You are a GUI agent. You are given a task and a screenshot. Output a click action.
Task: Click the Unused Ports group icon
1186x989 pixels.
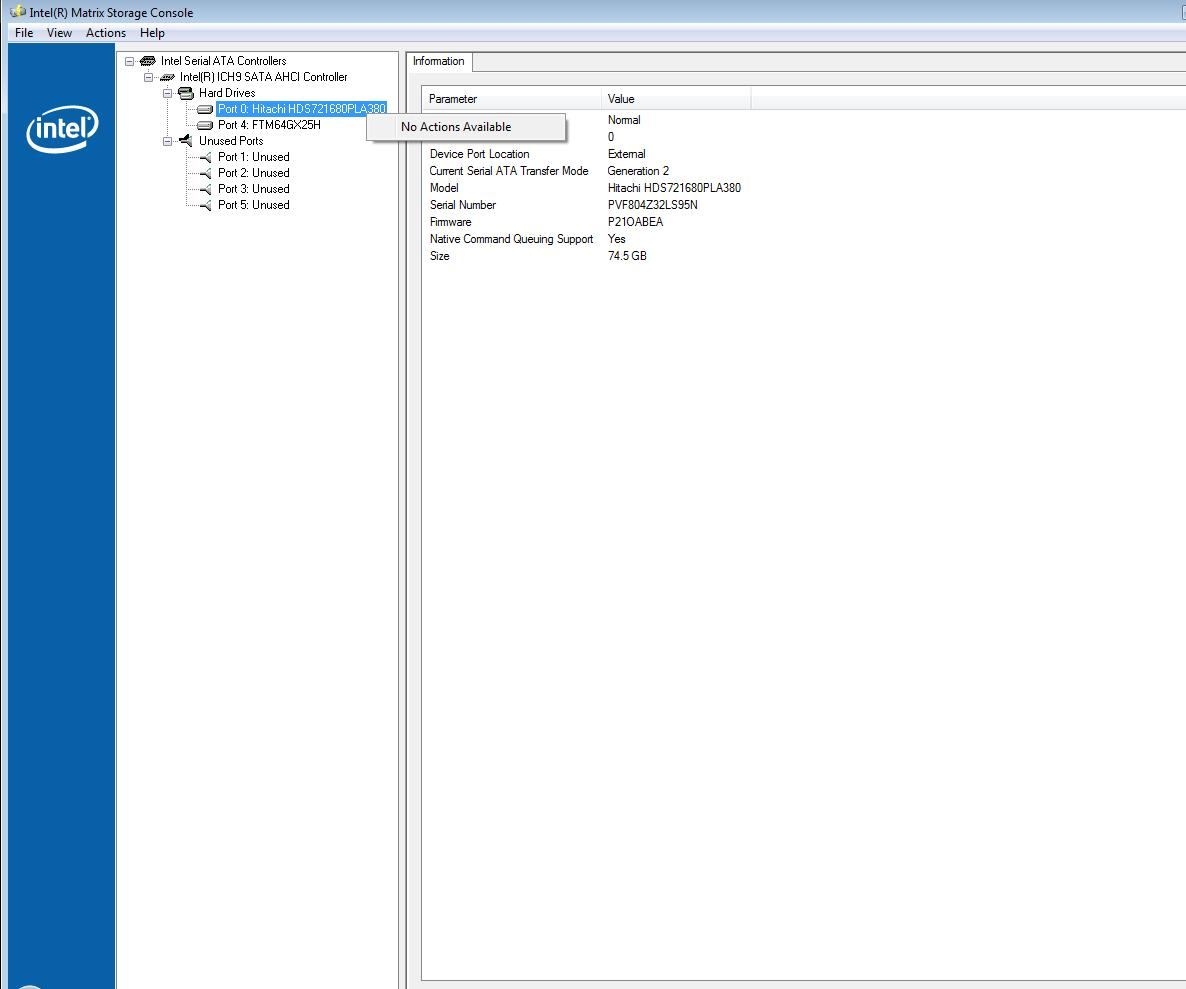[186, 141]
